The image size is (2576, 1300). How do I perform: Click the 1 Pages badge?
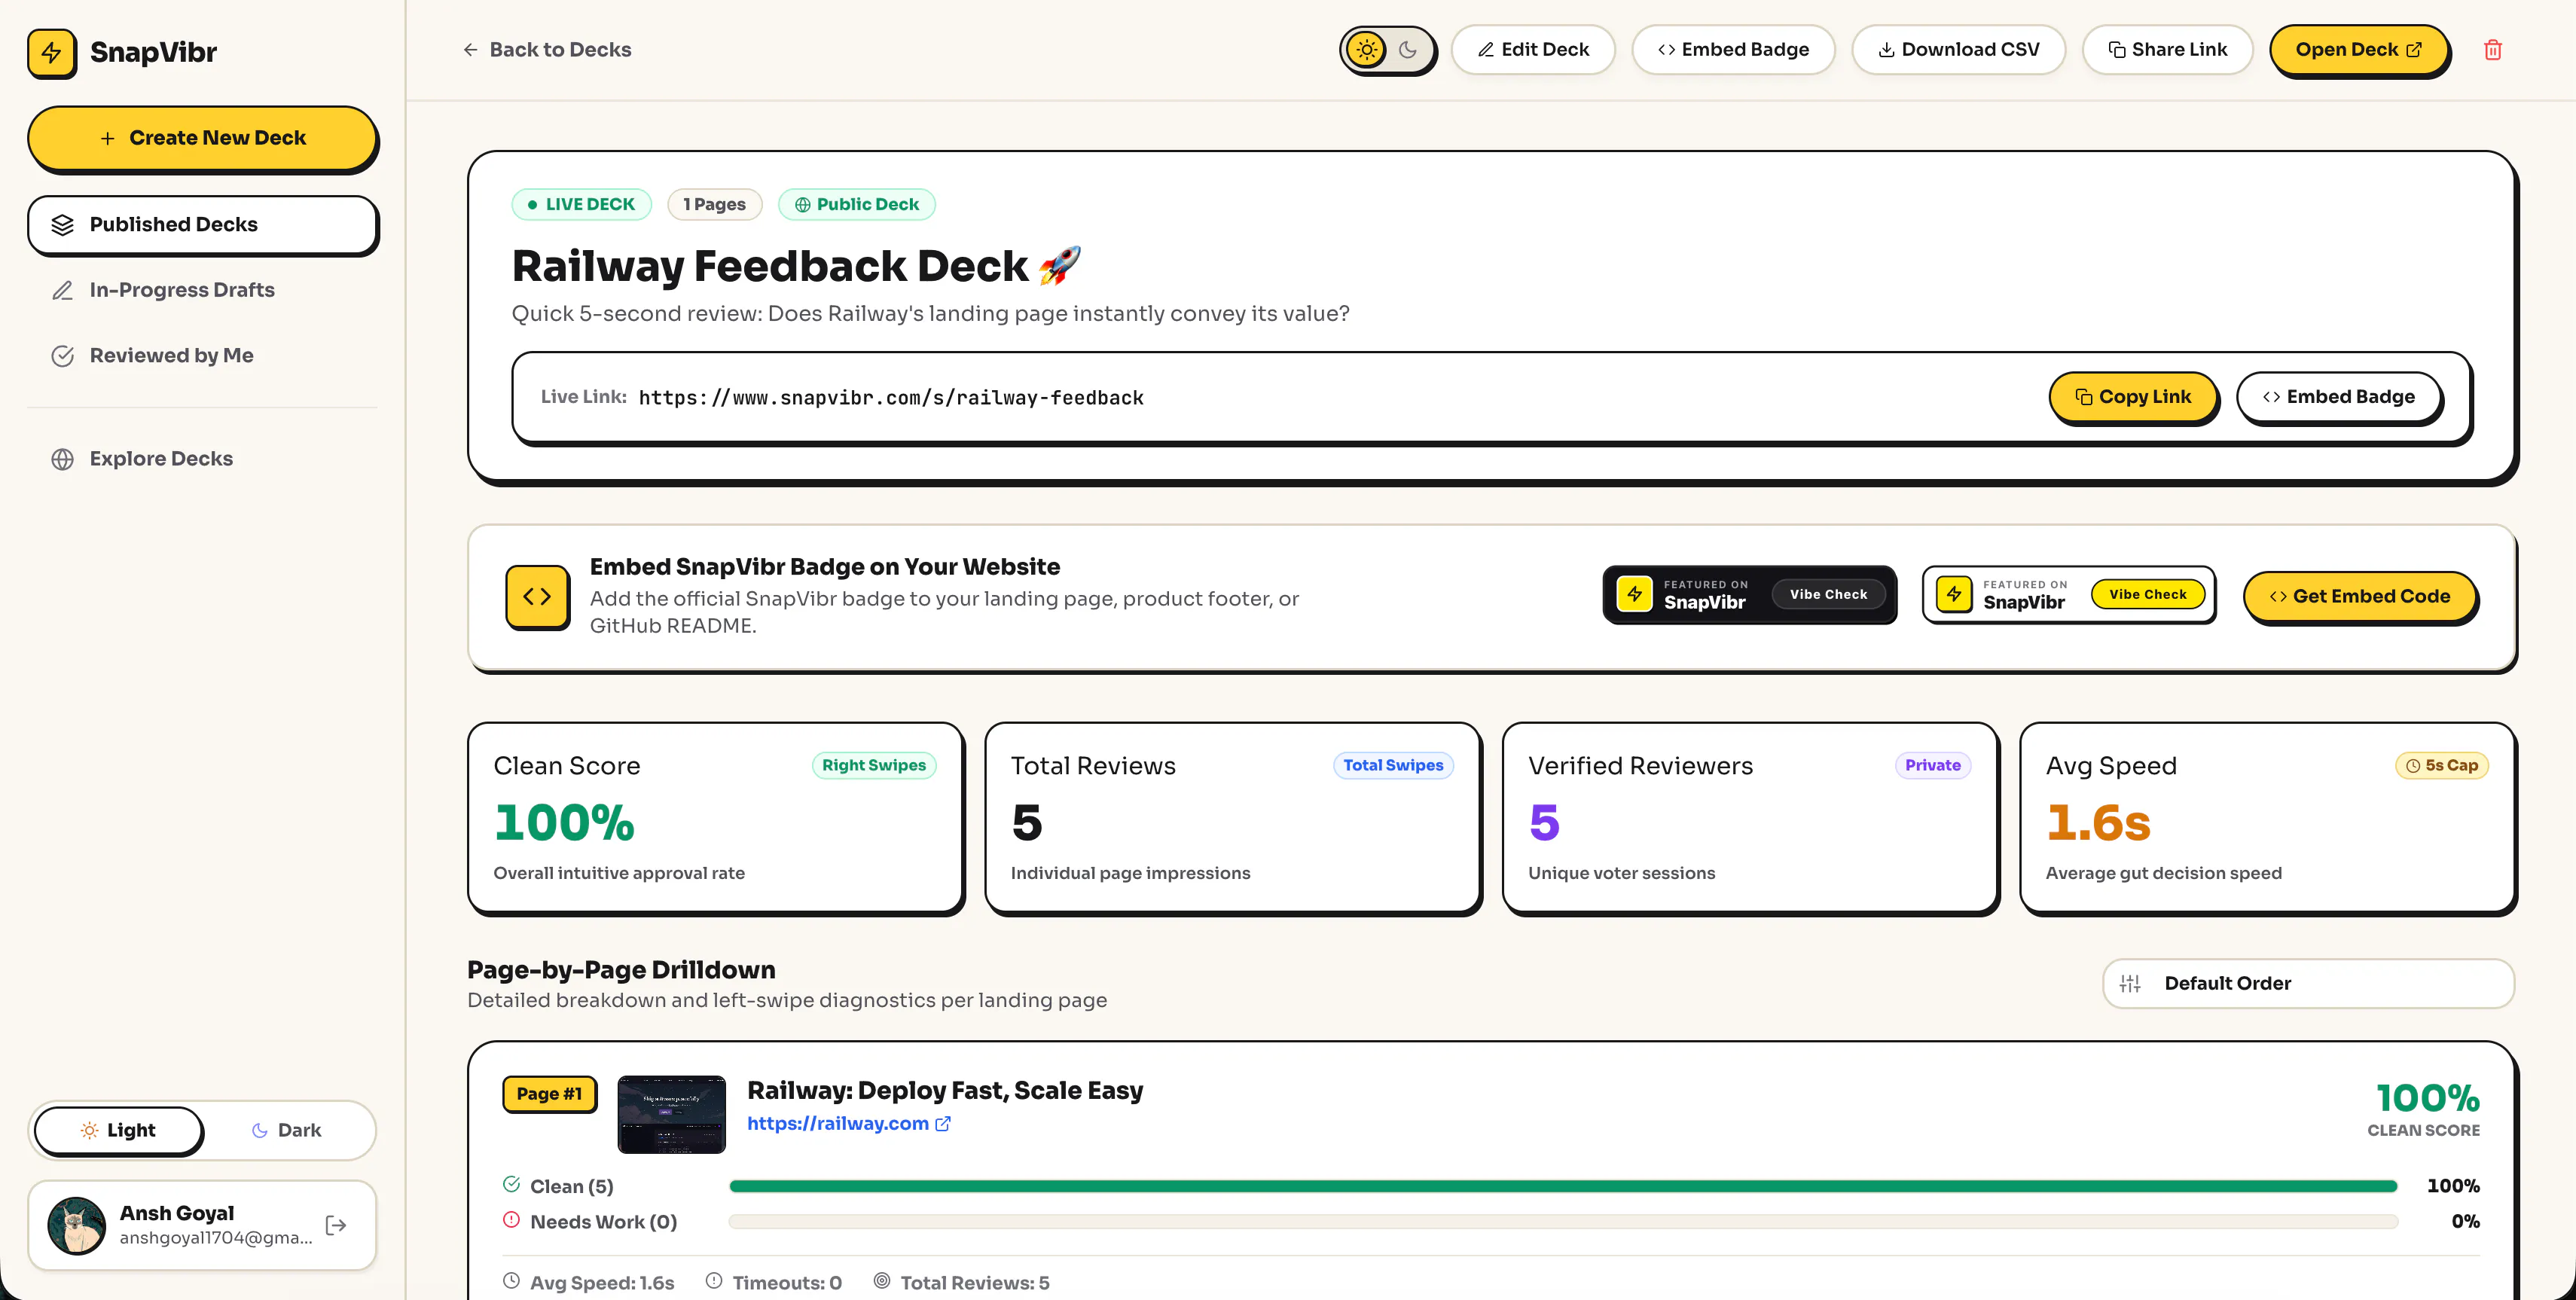coord(714,205)
